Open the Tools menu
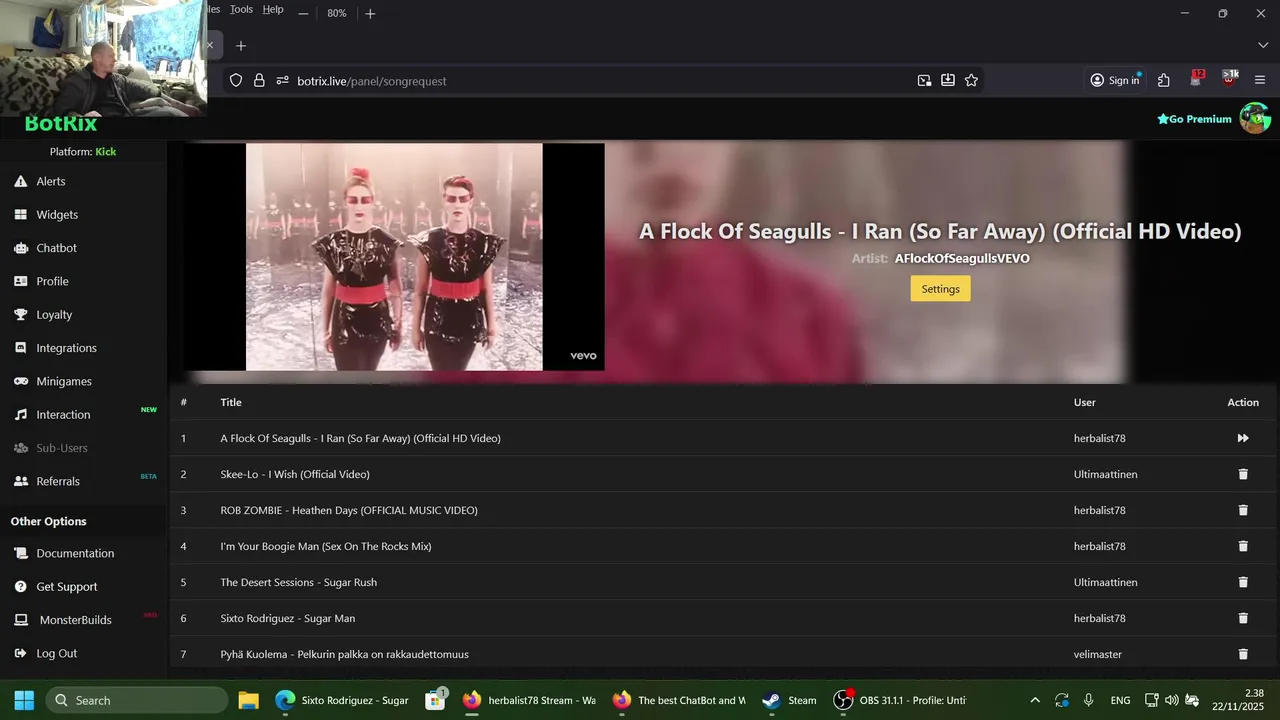Viewport: 1280px width, 720px height. click(x=241, y=9)
